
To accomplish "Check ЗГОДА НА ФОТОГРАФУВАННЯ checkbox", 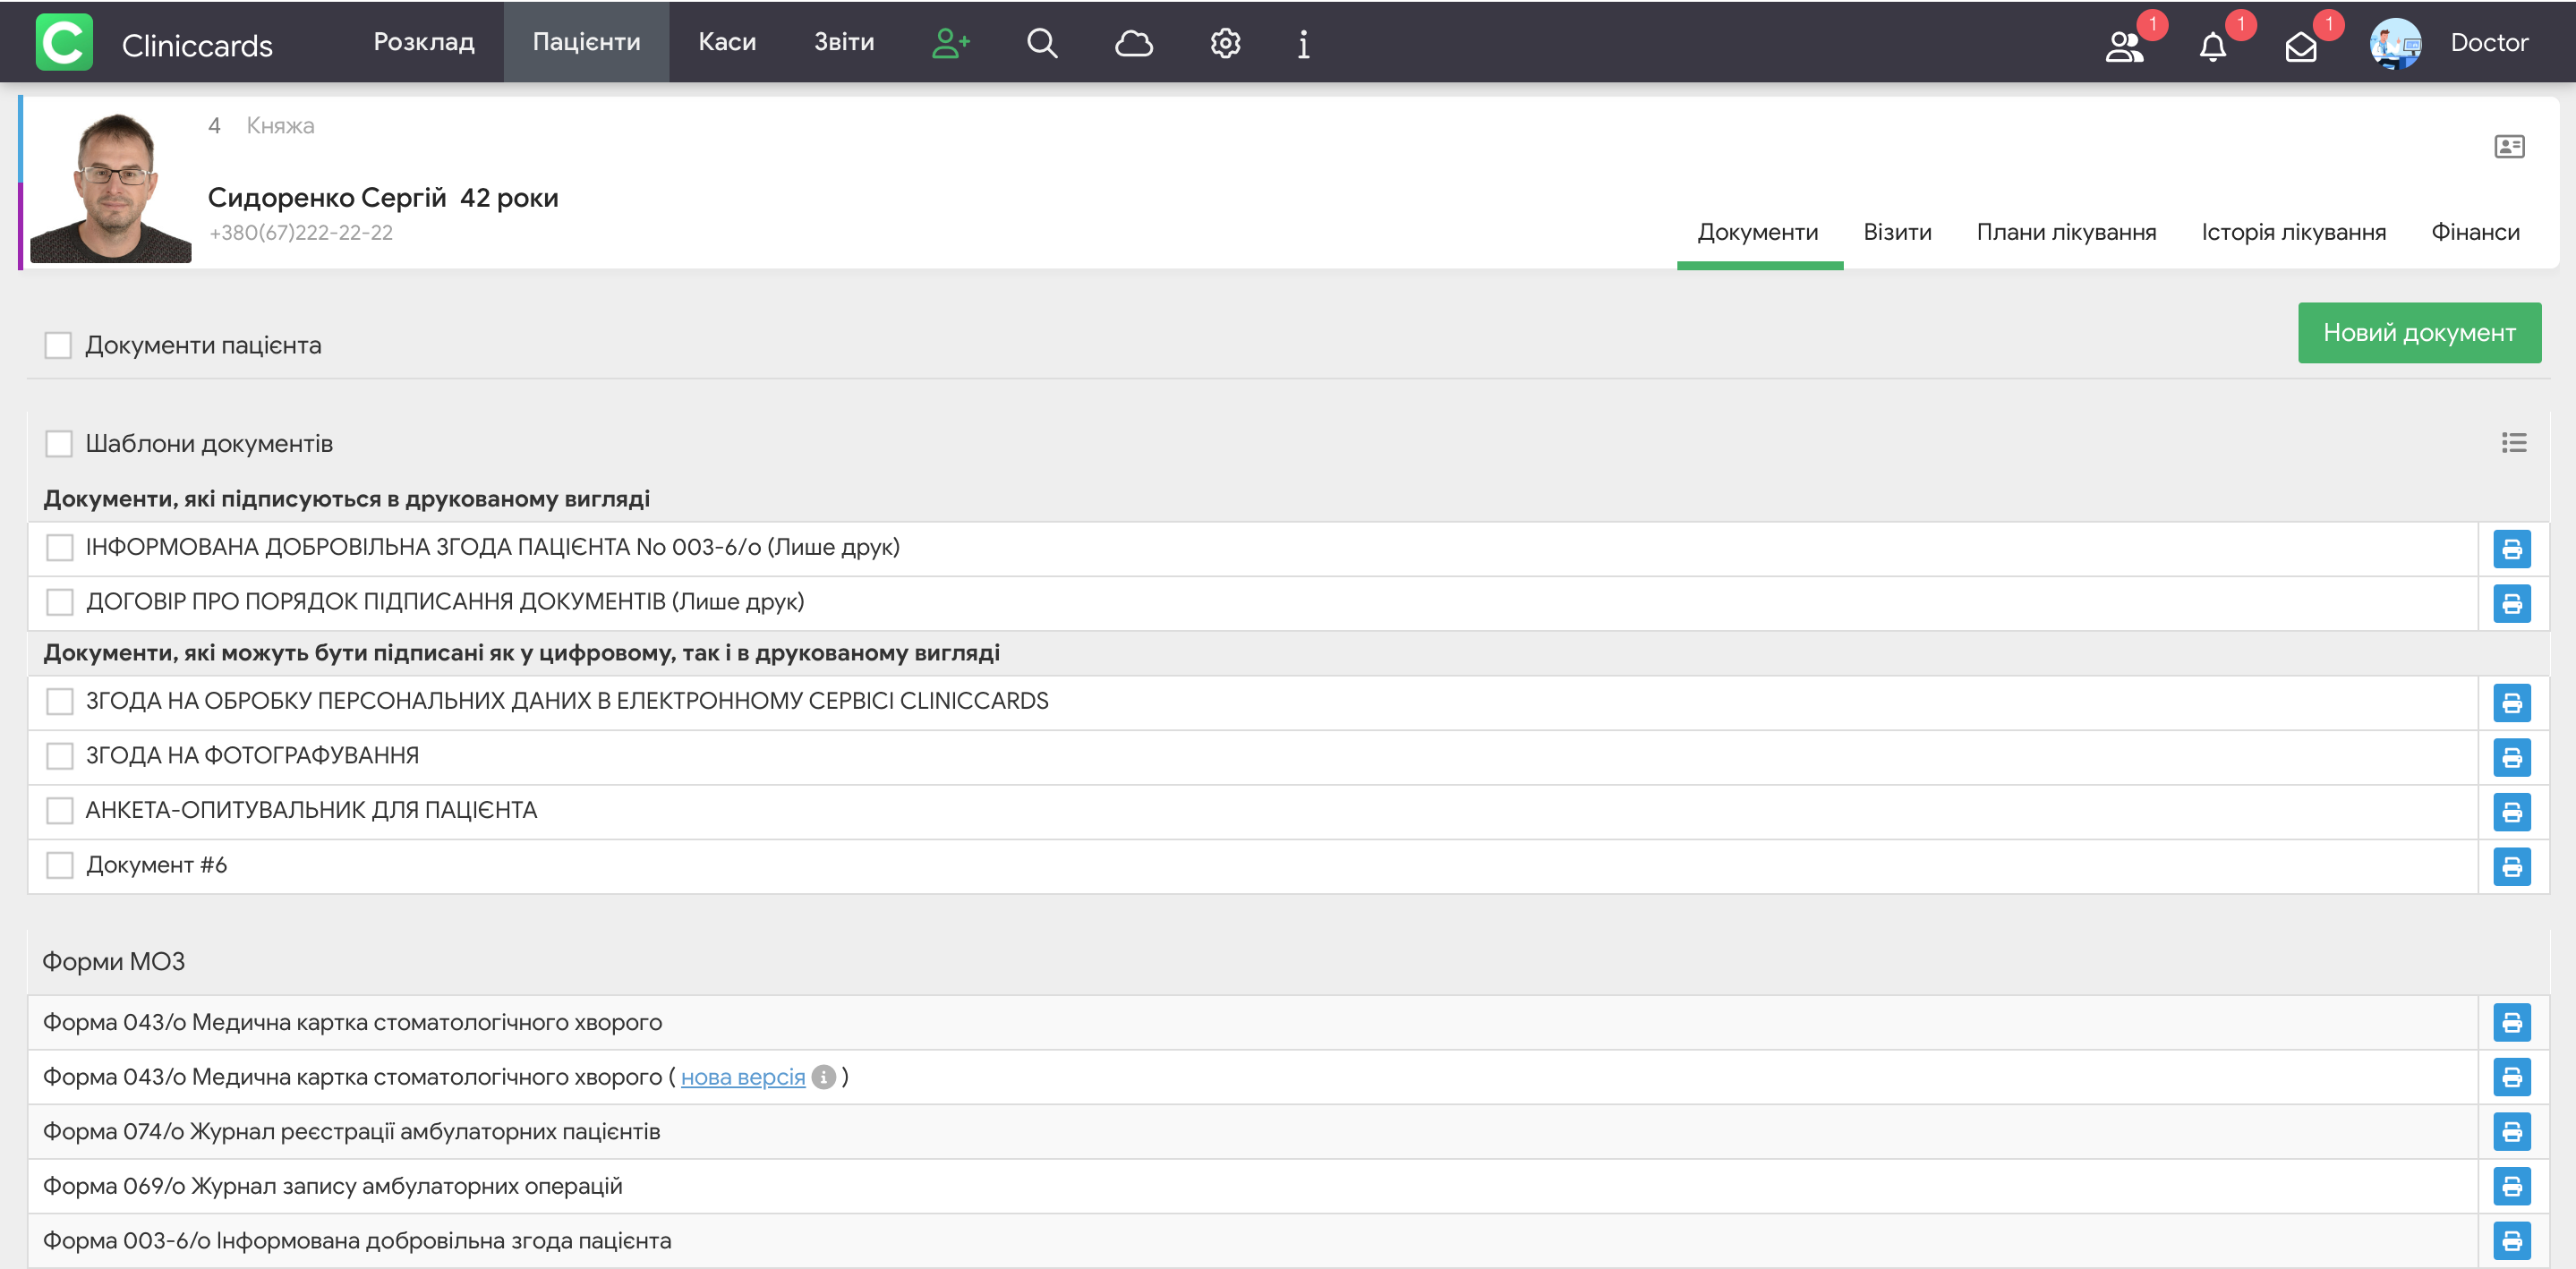I will point(60,755).
